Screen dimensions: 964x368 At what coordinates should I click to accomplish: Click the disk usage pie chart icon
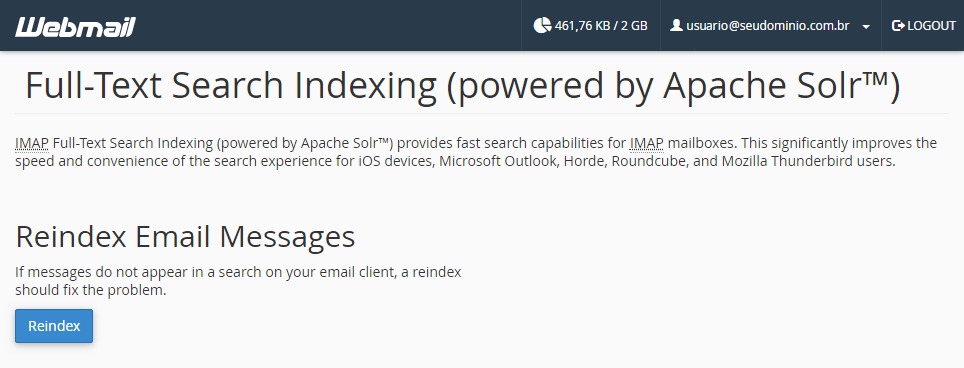coord(542,25)
